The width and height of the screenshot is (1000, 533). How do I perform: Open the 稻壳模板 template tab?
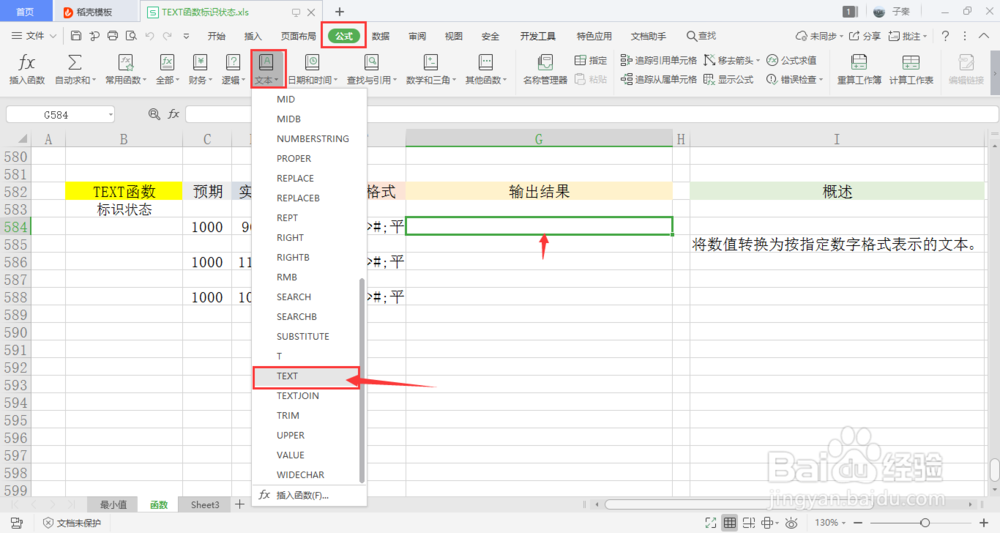[x=96, y=12]
